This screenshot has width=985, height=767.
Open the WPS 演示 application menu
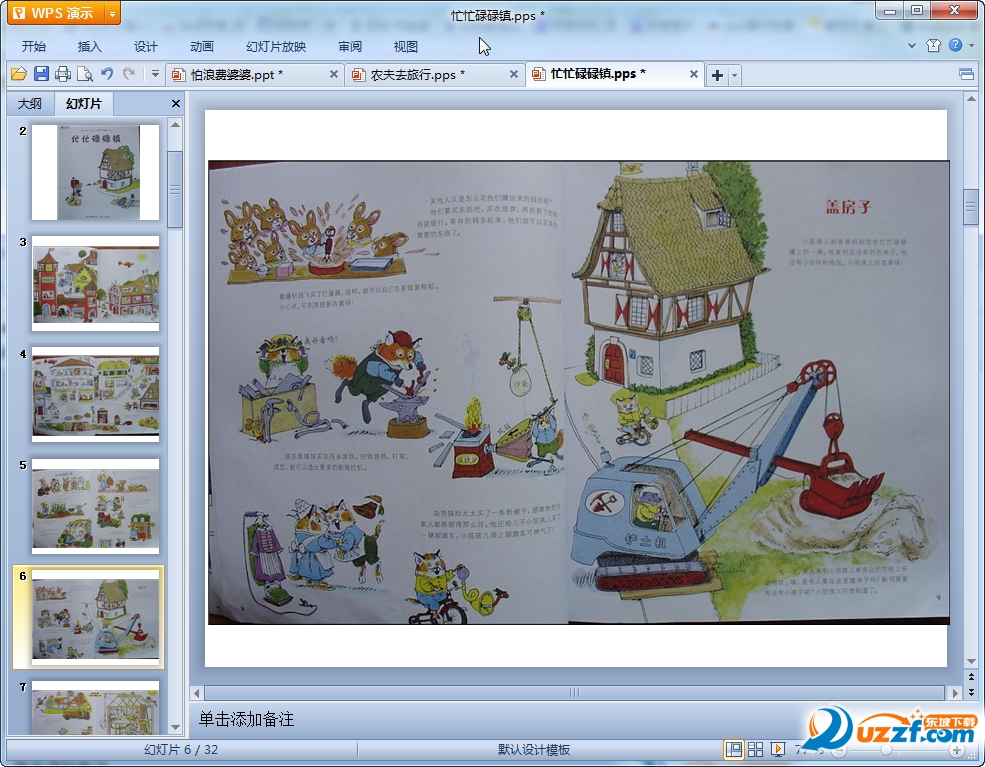[x=55, y=13]
